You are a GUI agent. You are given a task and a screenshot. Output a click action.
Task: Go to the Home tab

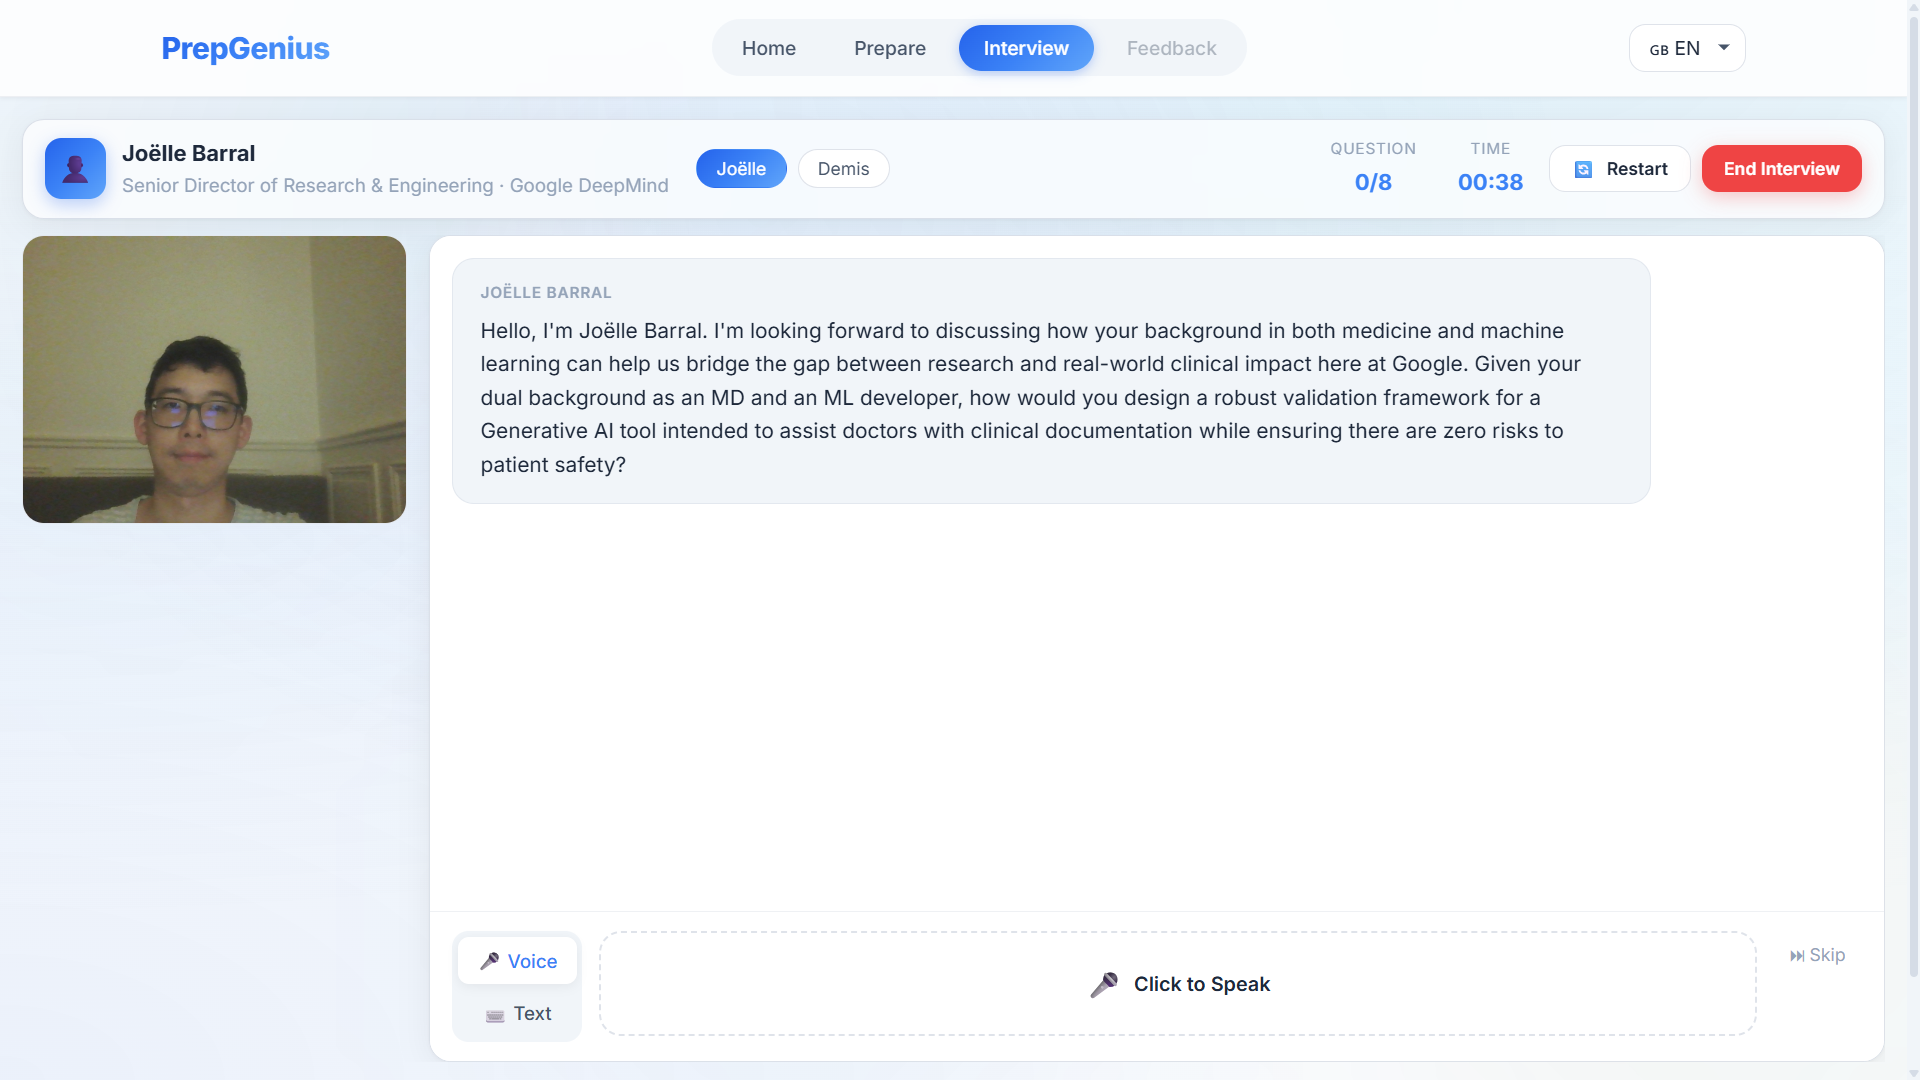click(x=768, y=48)
